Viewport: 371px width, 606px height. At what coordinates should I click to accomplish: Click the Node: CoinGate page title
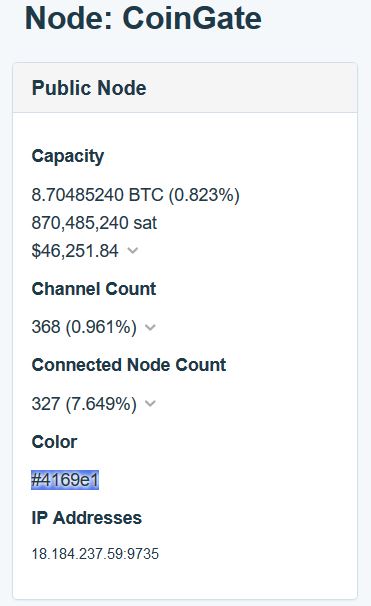pos(143,18)
